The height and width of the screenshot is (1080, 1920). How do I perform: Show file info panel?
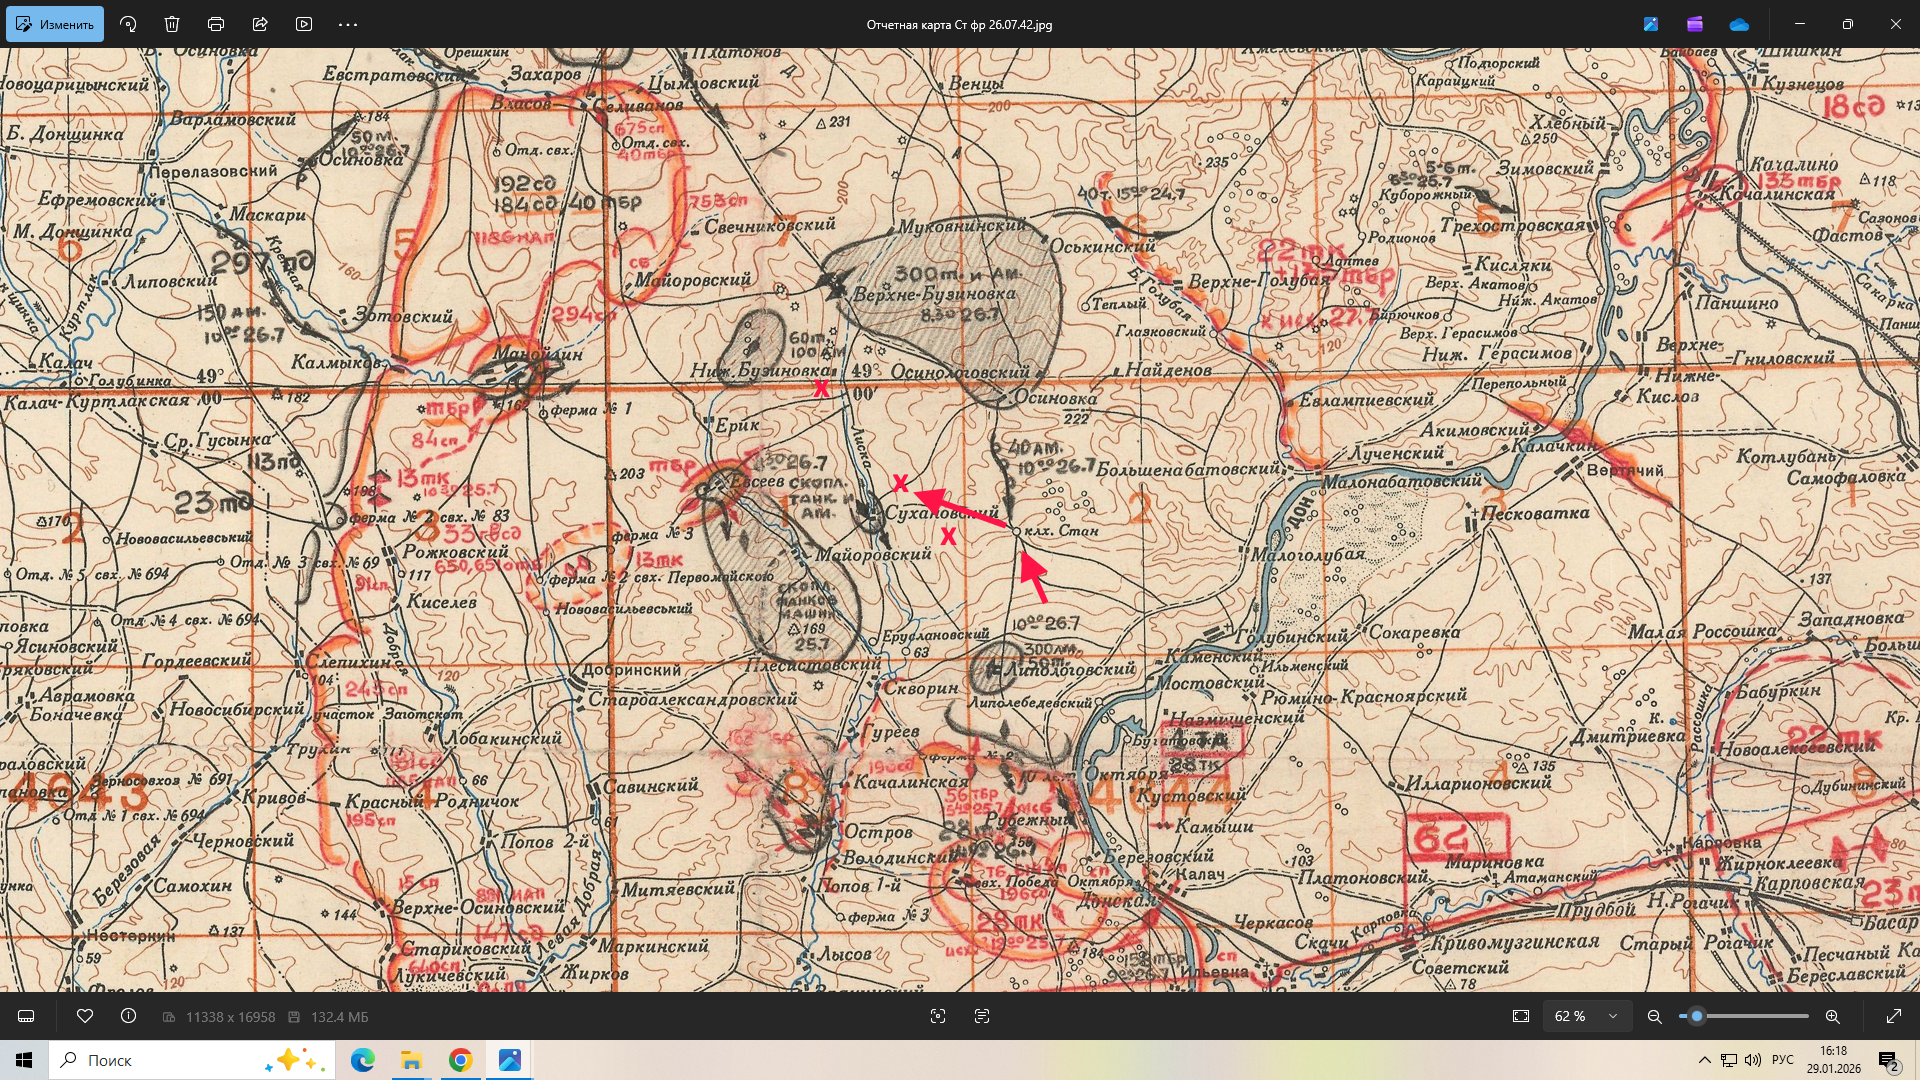[x=128, y=1016]
